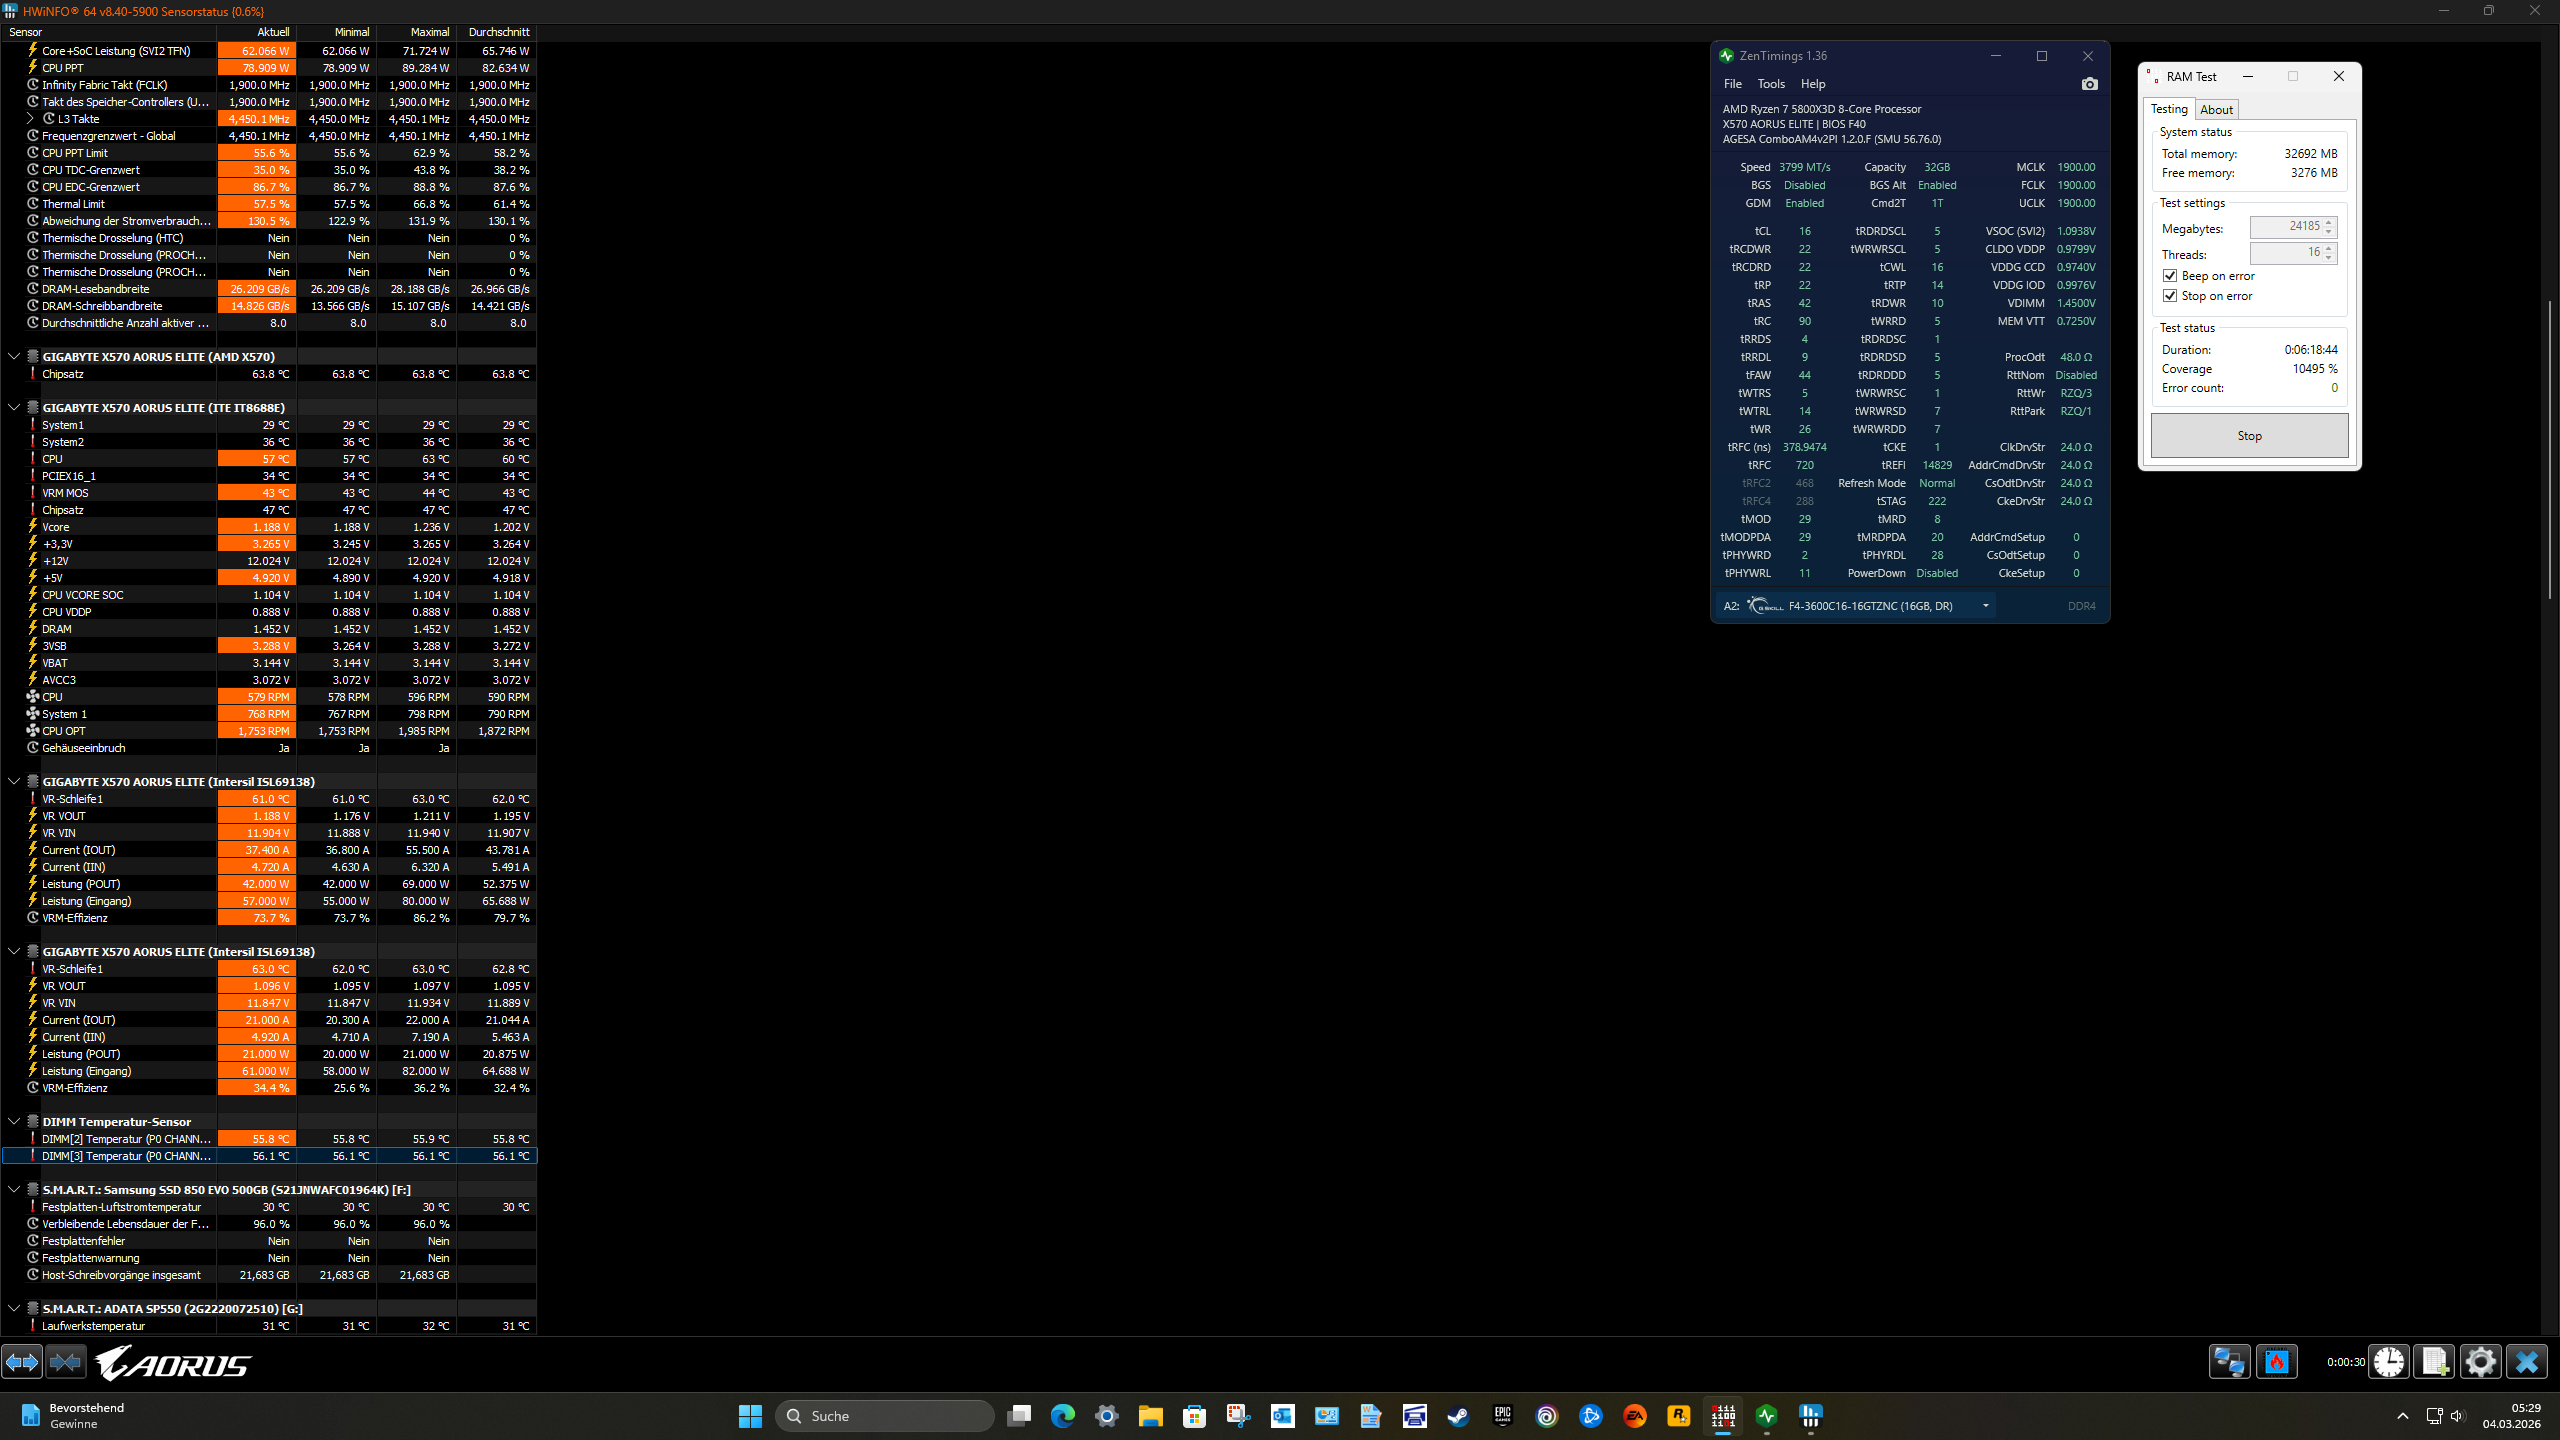2560x1440 pixels.
Task: Open the Help menu in ZenTimings
Action: 1813,84
